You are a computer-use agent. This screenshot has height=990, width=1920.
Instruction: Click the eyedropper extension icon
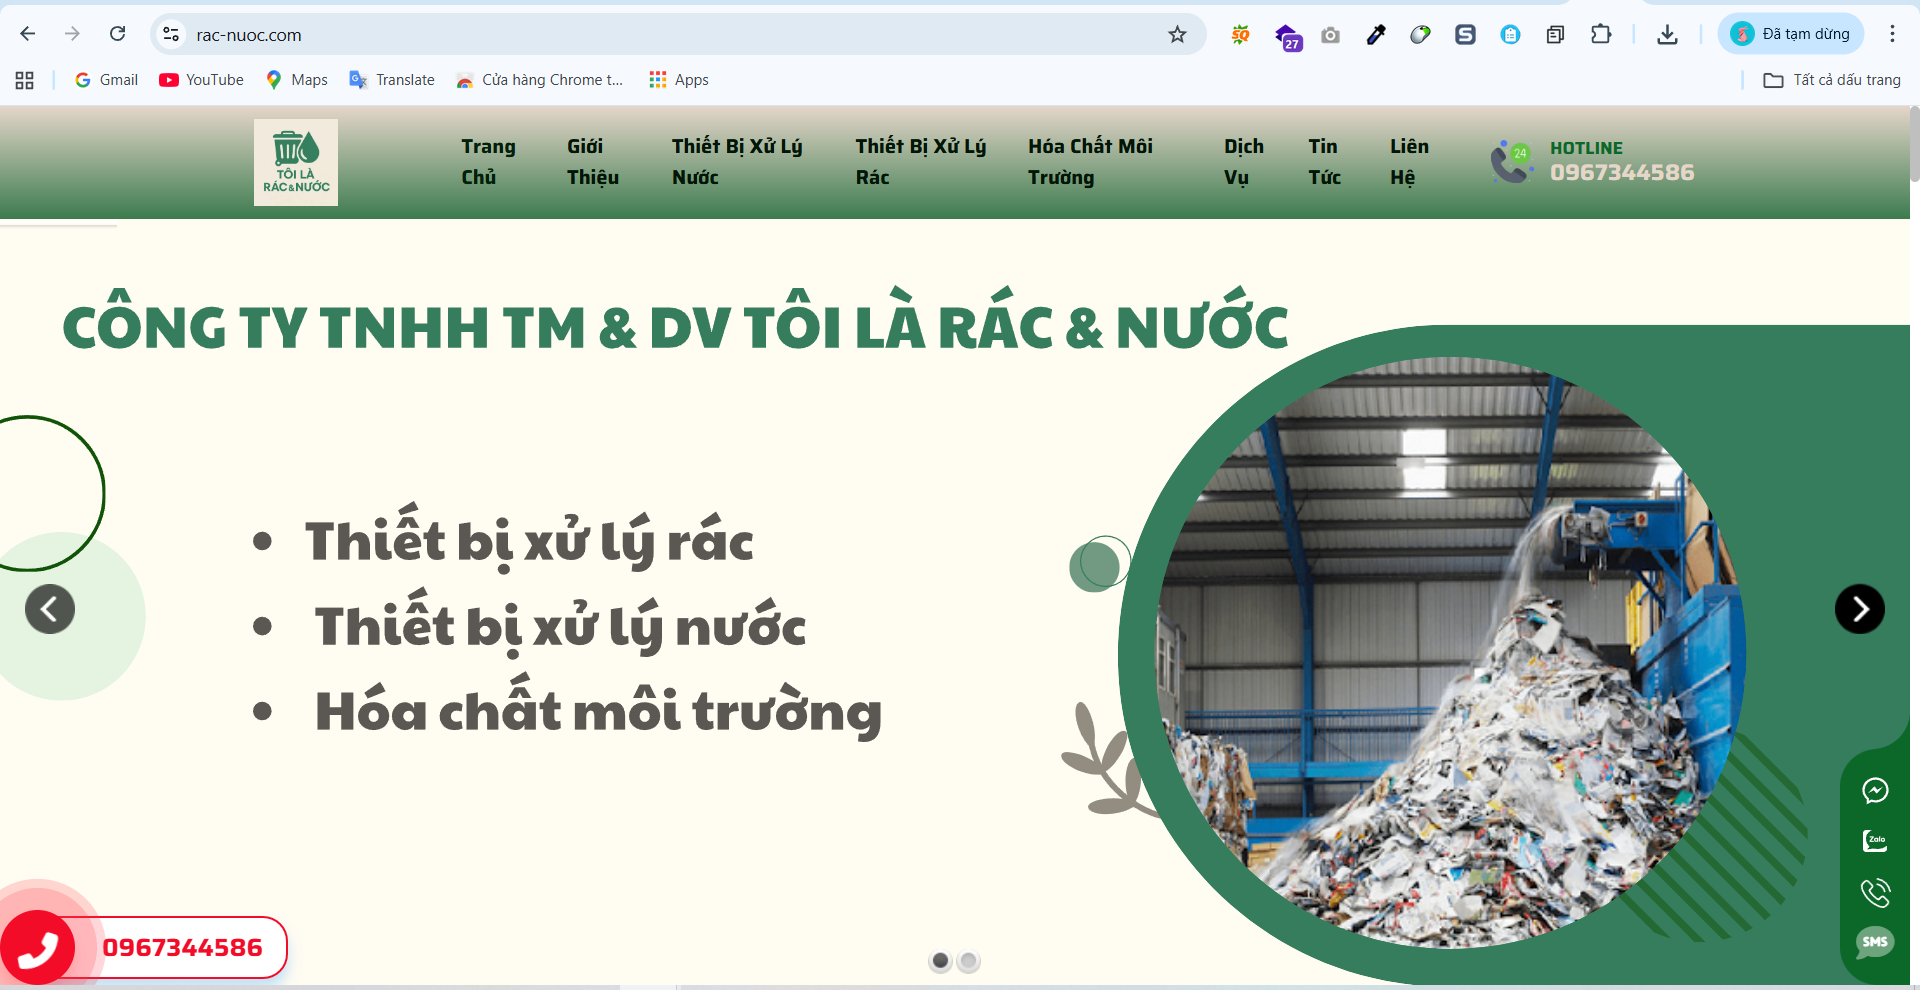1376,34
